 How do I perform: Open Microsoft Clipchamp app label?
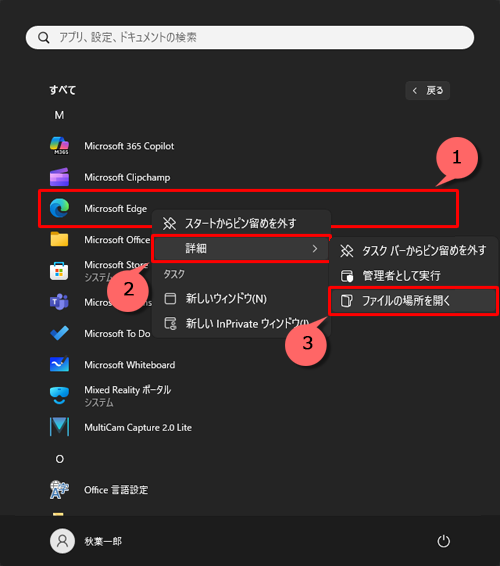coord(127,177)
